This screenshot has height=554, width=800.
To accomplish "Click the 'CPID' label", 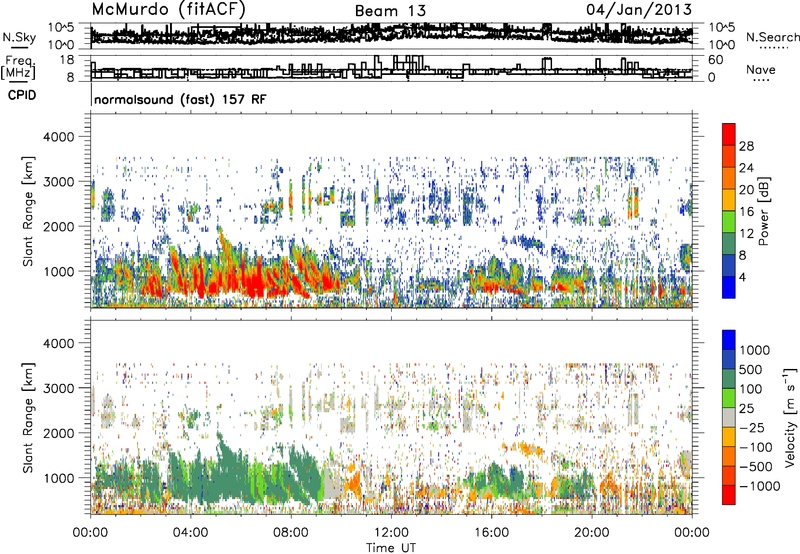I will coord(22,95).
